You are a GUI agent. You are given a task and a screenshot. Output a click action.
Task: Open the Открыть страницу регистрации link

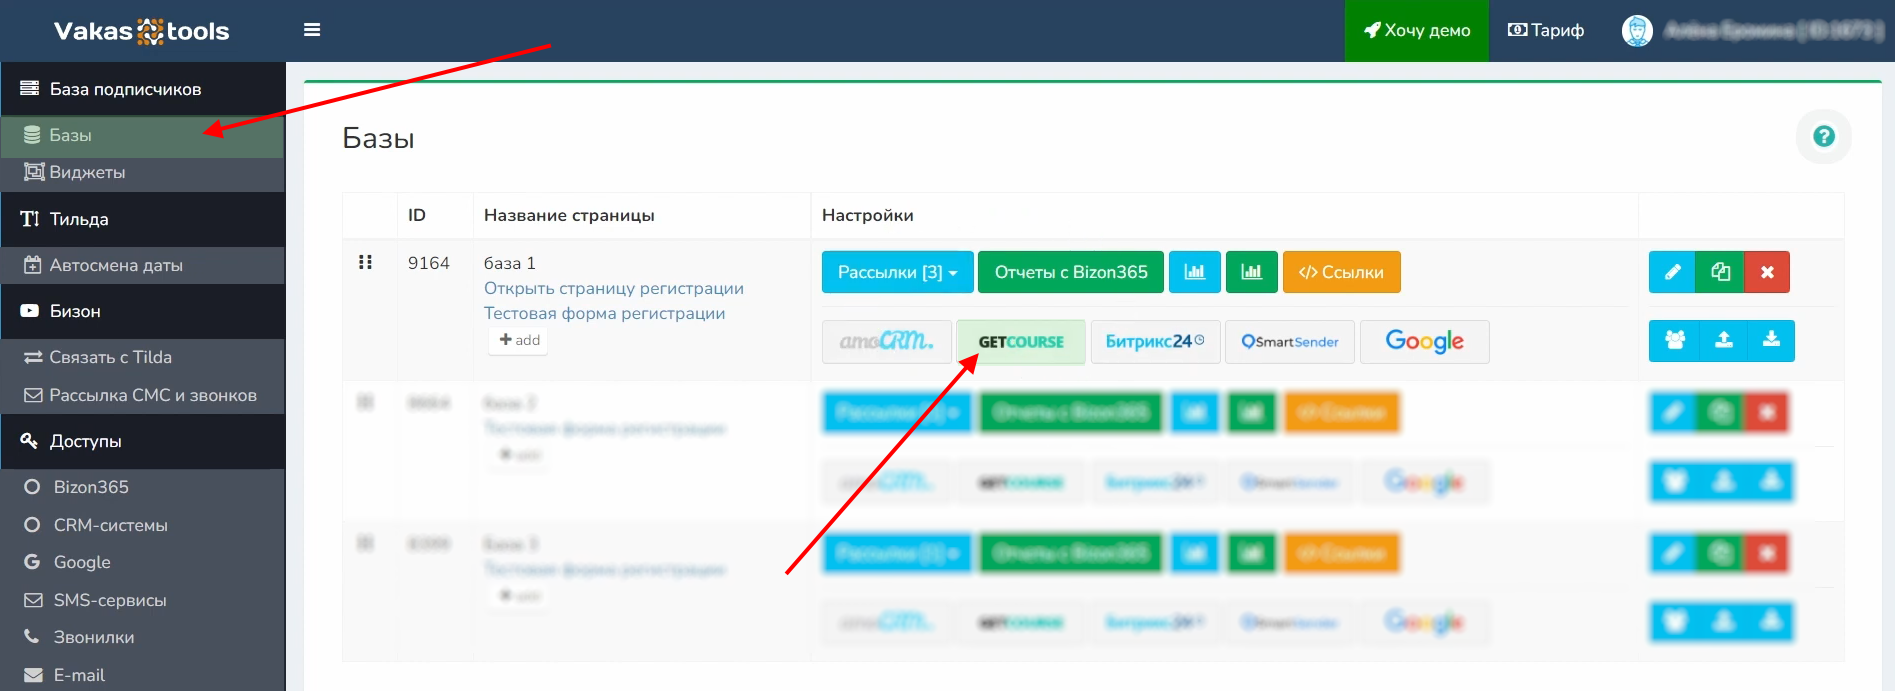click(x=613, y=288)
